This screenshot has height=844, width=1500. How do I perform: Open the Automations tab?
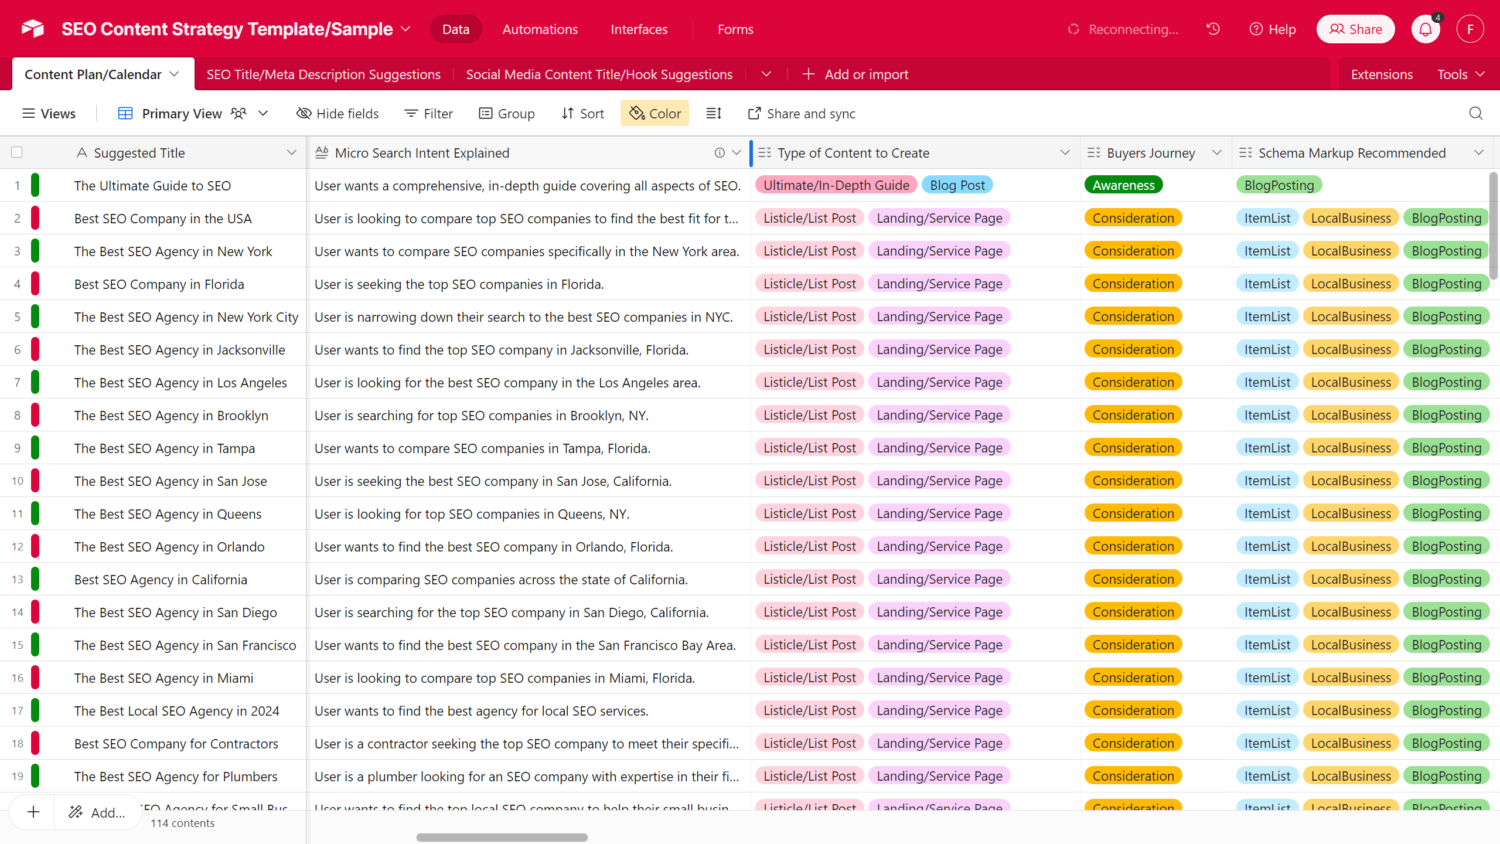click(x=540, y=30)
